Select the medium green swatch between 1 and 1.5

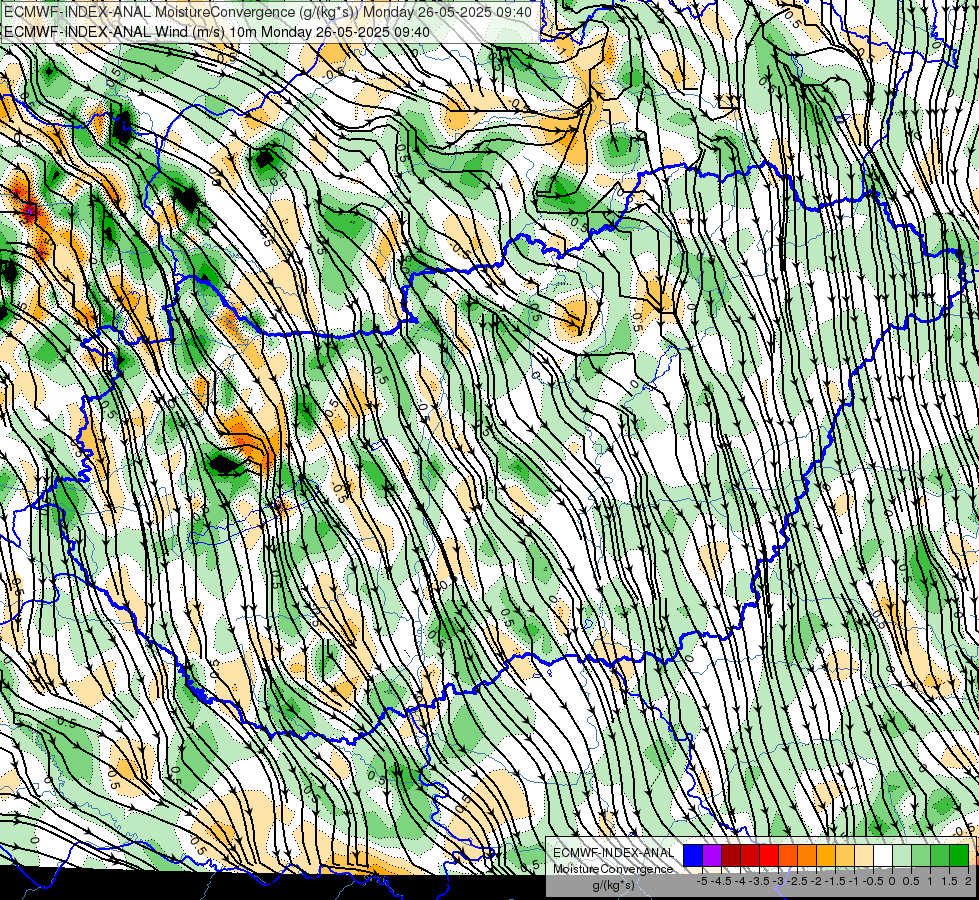click(x=940, y=855)
